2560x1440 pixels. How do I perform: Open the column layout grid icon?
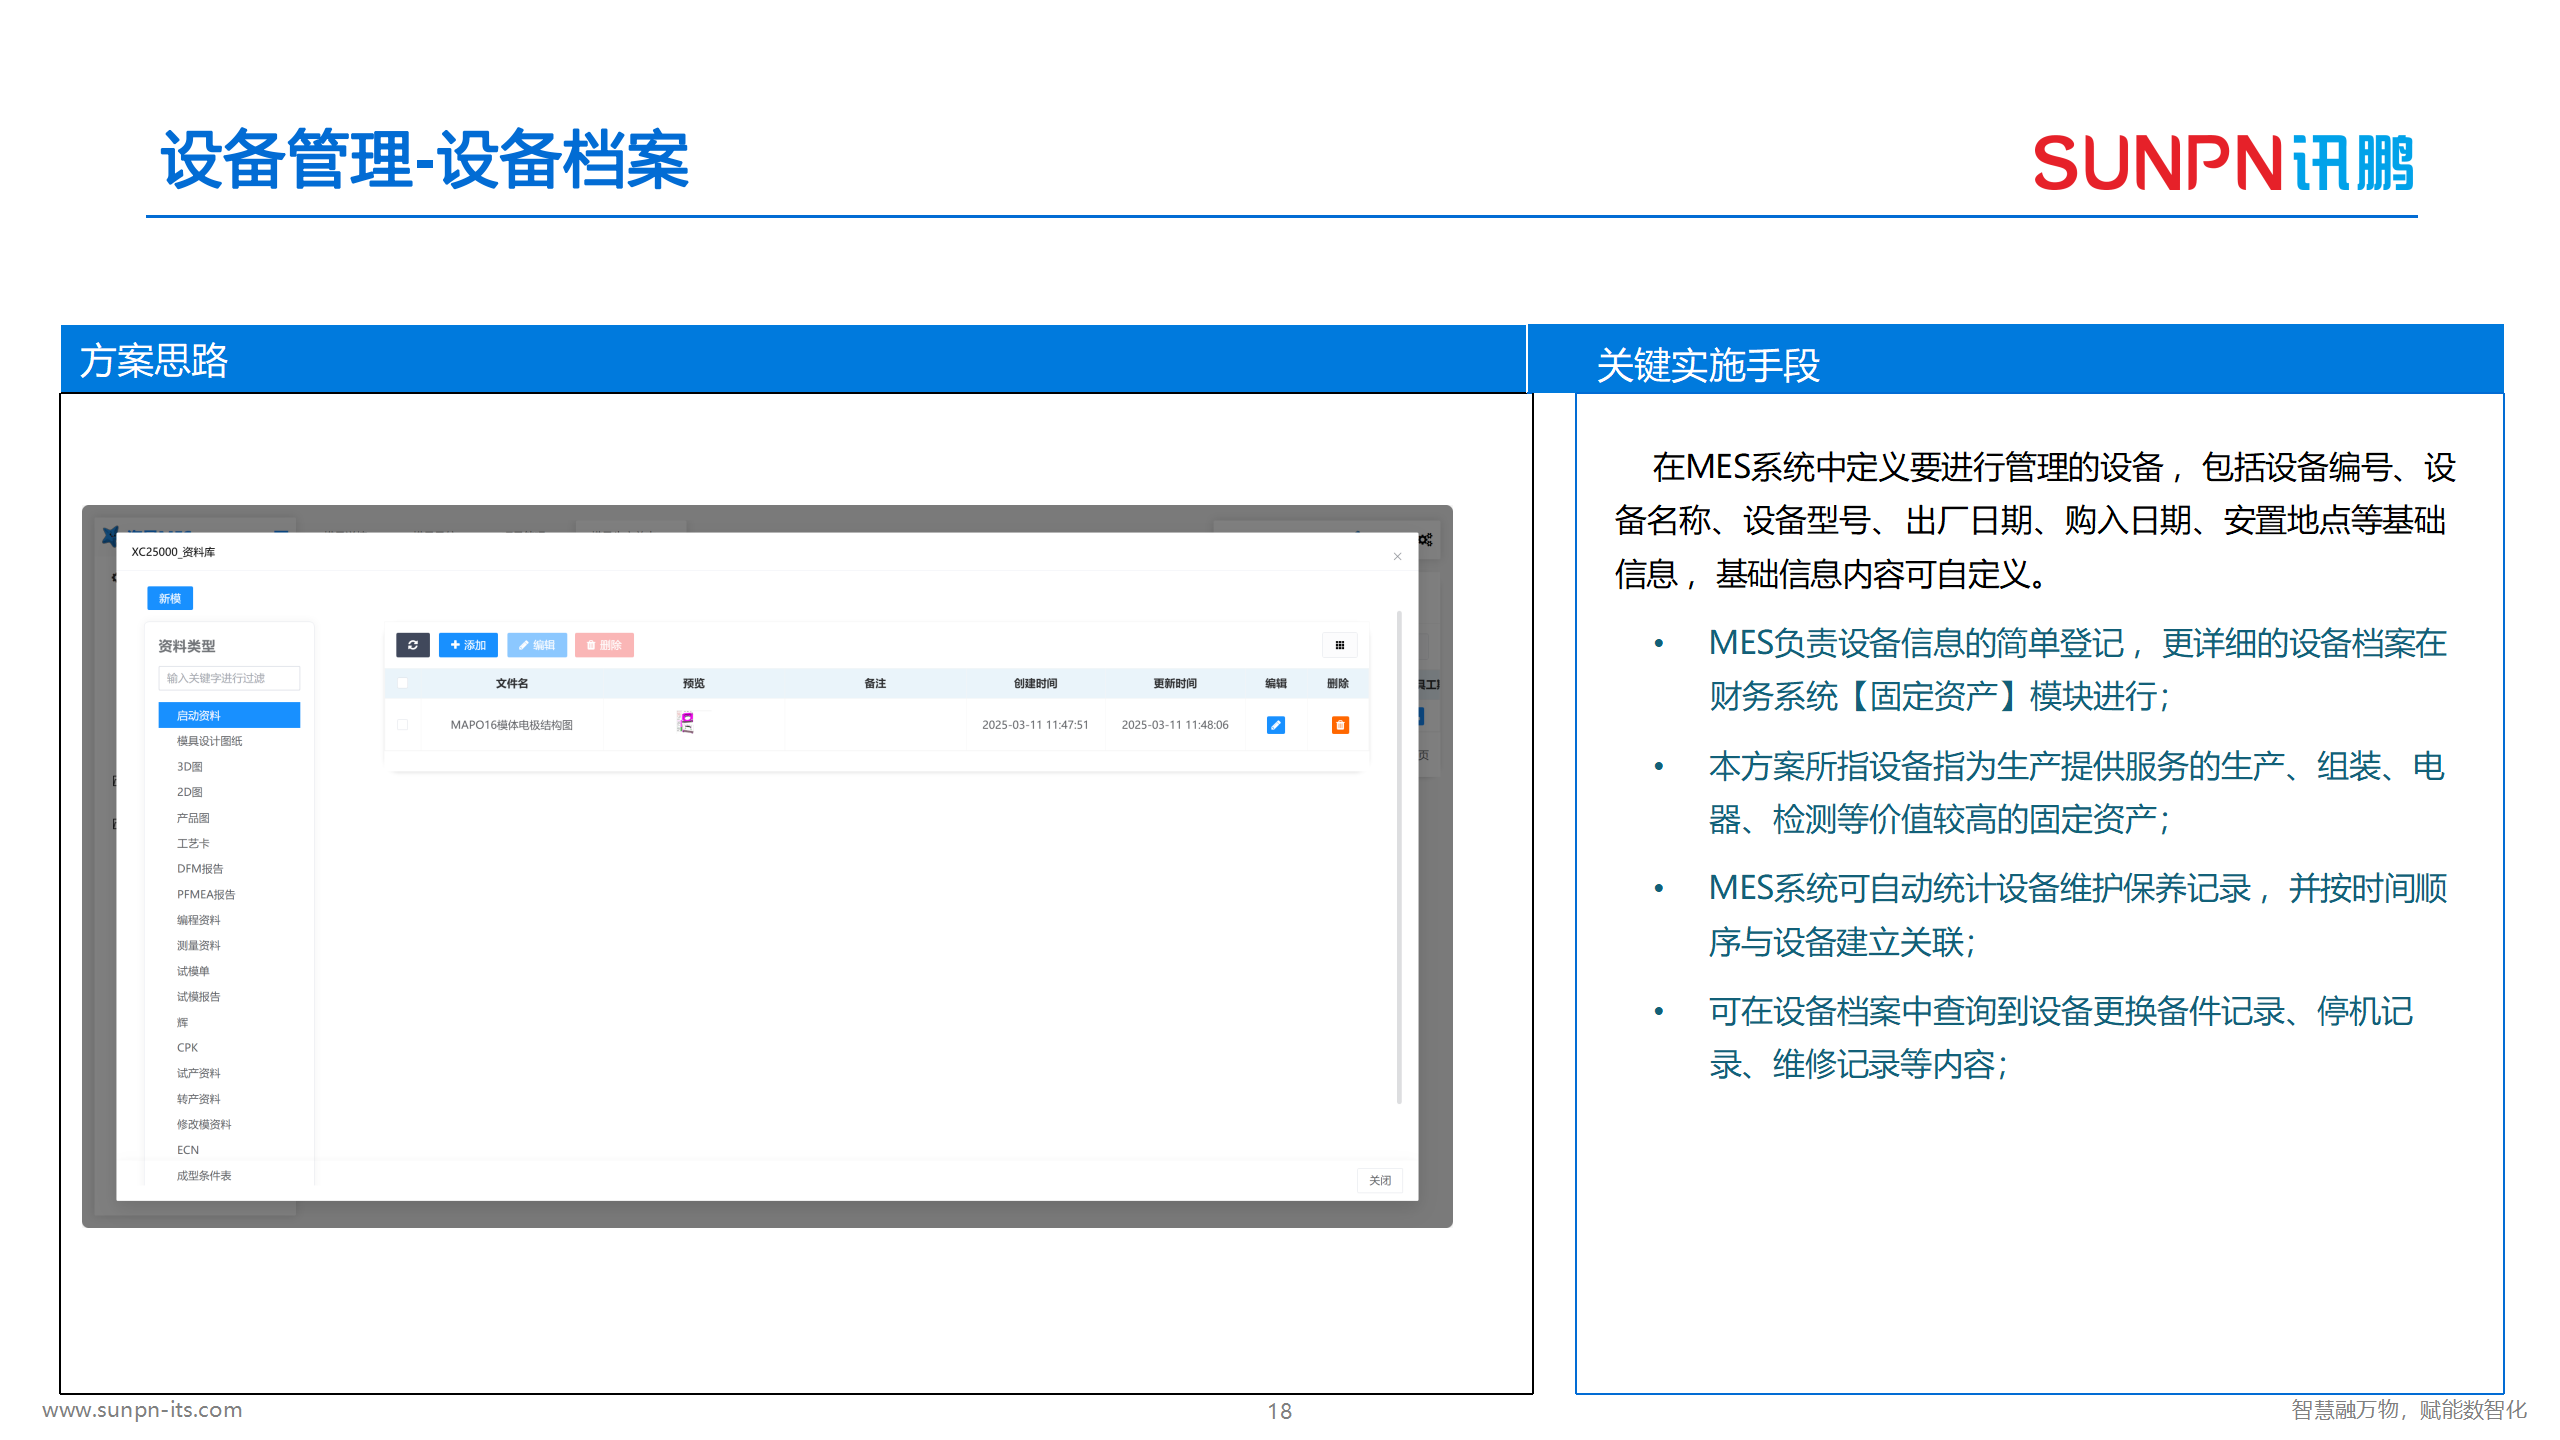pos(1340,645)
